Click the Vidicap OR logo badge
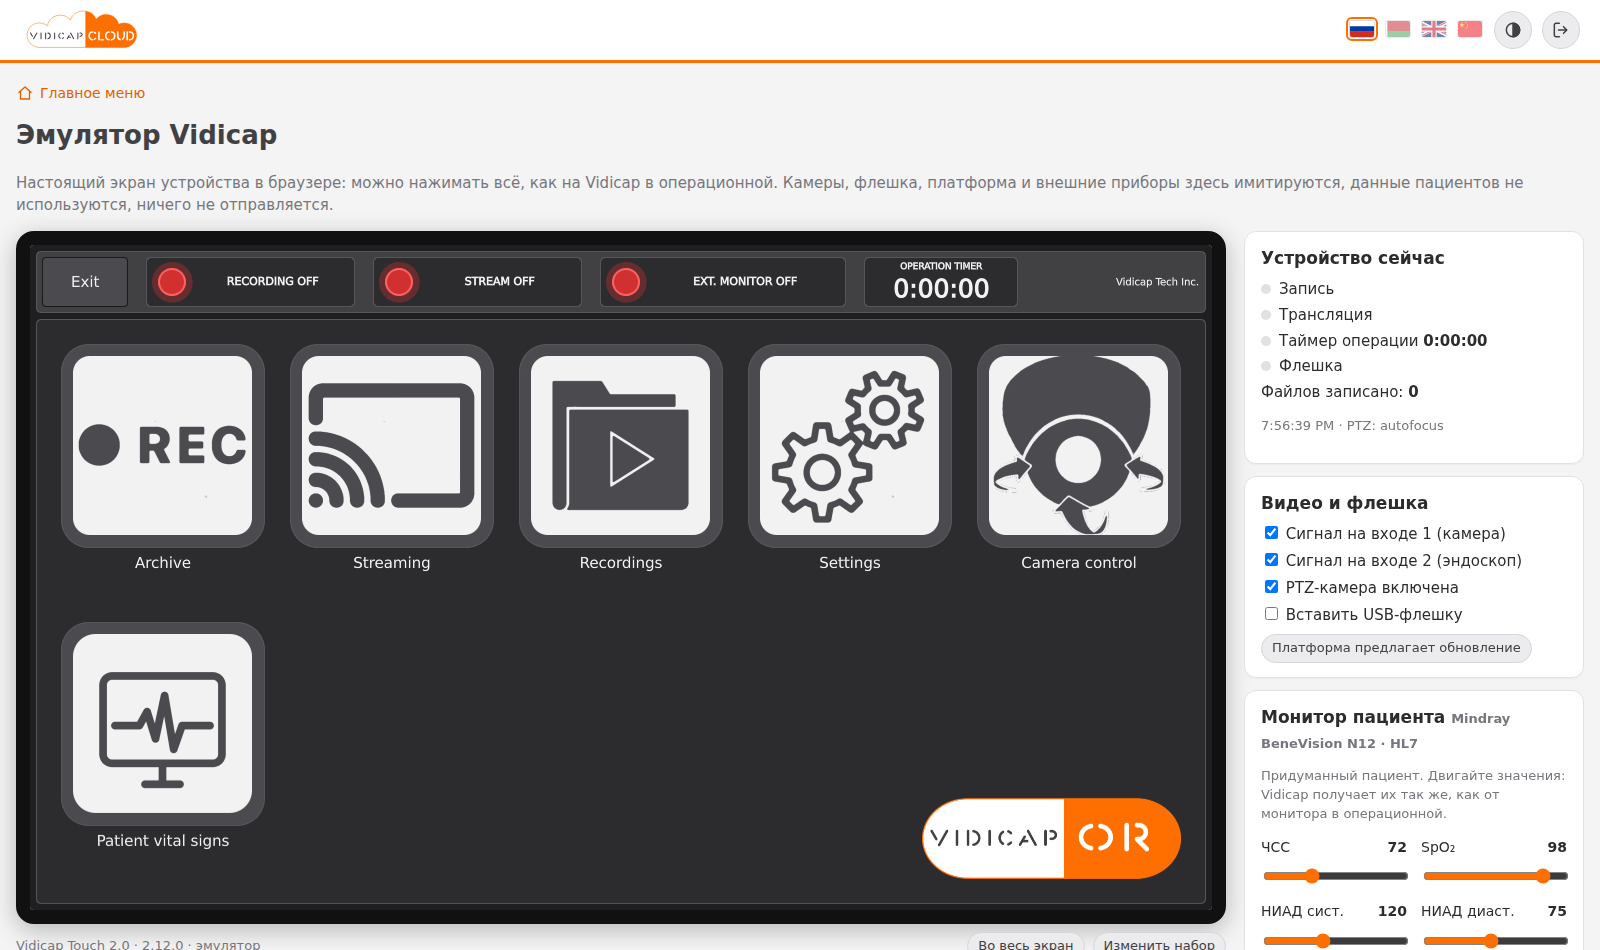This screenshot has height=950, width=1600. [1051, 838]
